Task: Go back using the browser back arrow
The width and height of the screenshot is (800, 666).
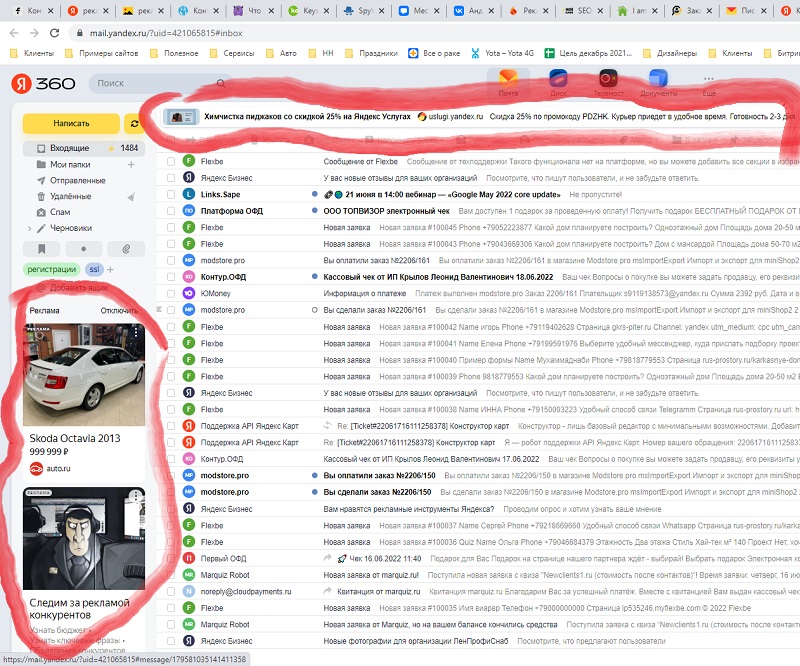Action: click(x=14, y=33)
